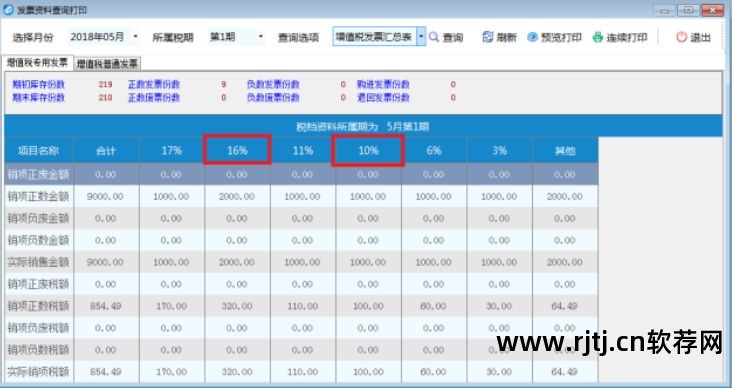Select the 项目名称 column header
This screenshot has width=732, height=388.
click(x=39, y=151)
